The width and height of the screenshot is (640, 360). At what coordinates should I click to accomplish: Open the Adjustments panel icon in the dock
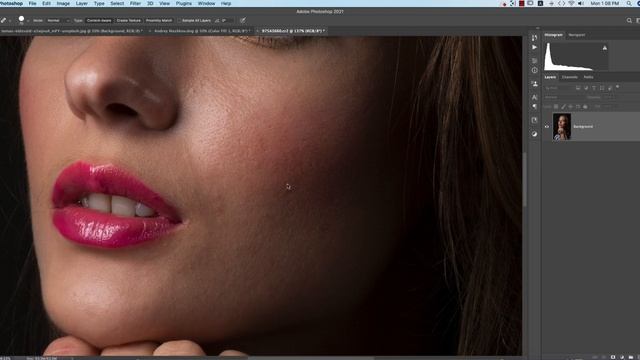tap(535, 134)
